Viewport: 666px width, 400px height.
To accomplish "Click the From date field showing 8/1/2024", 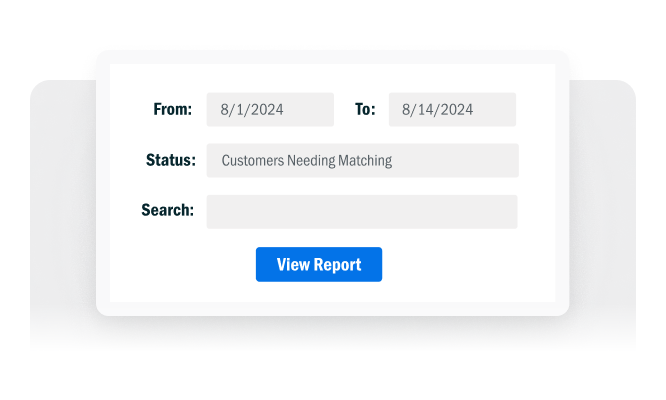I will 270,110.
